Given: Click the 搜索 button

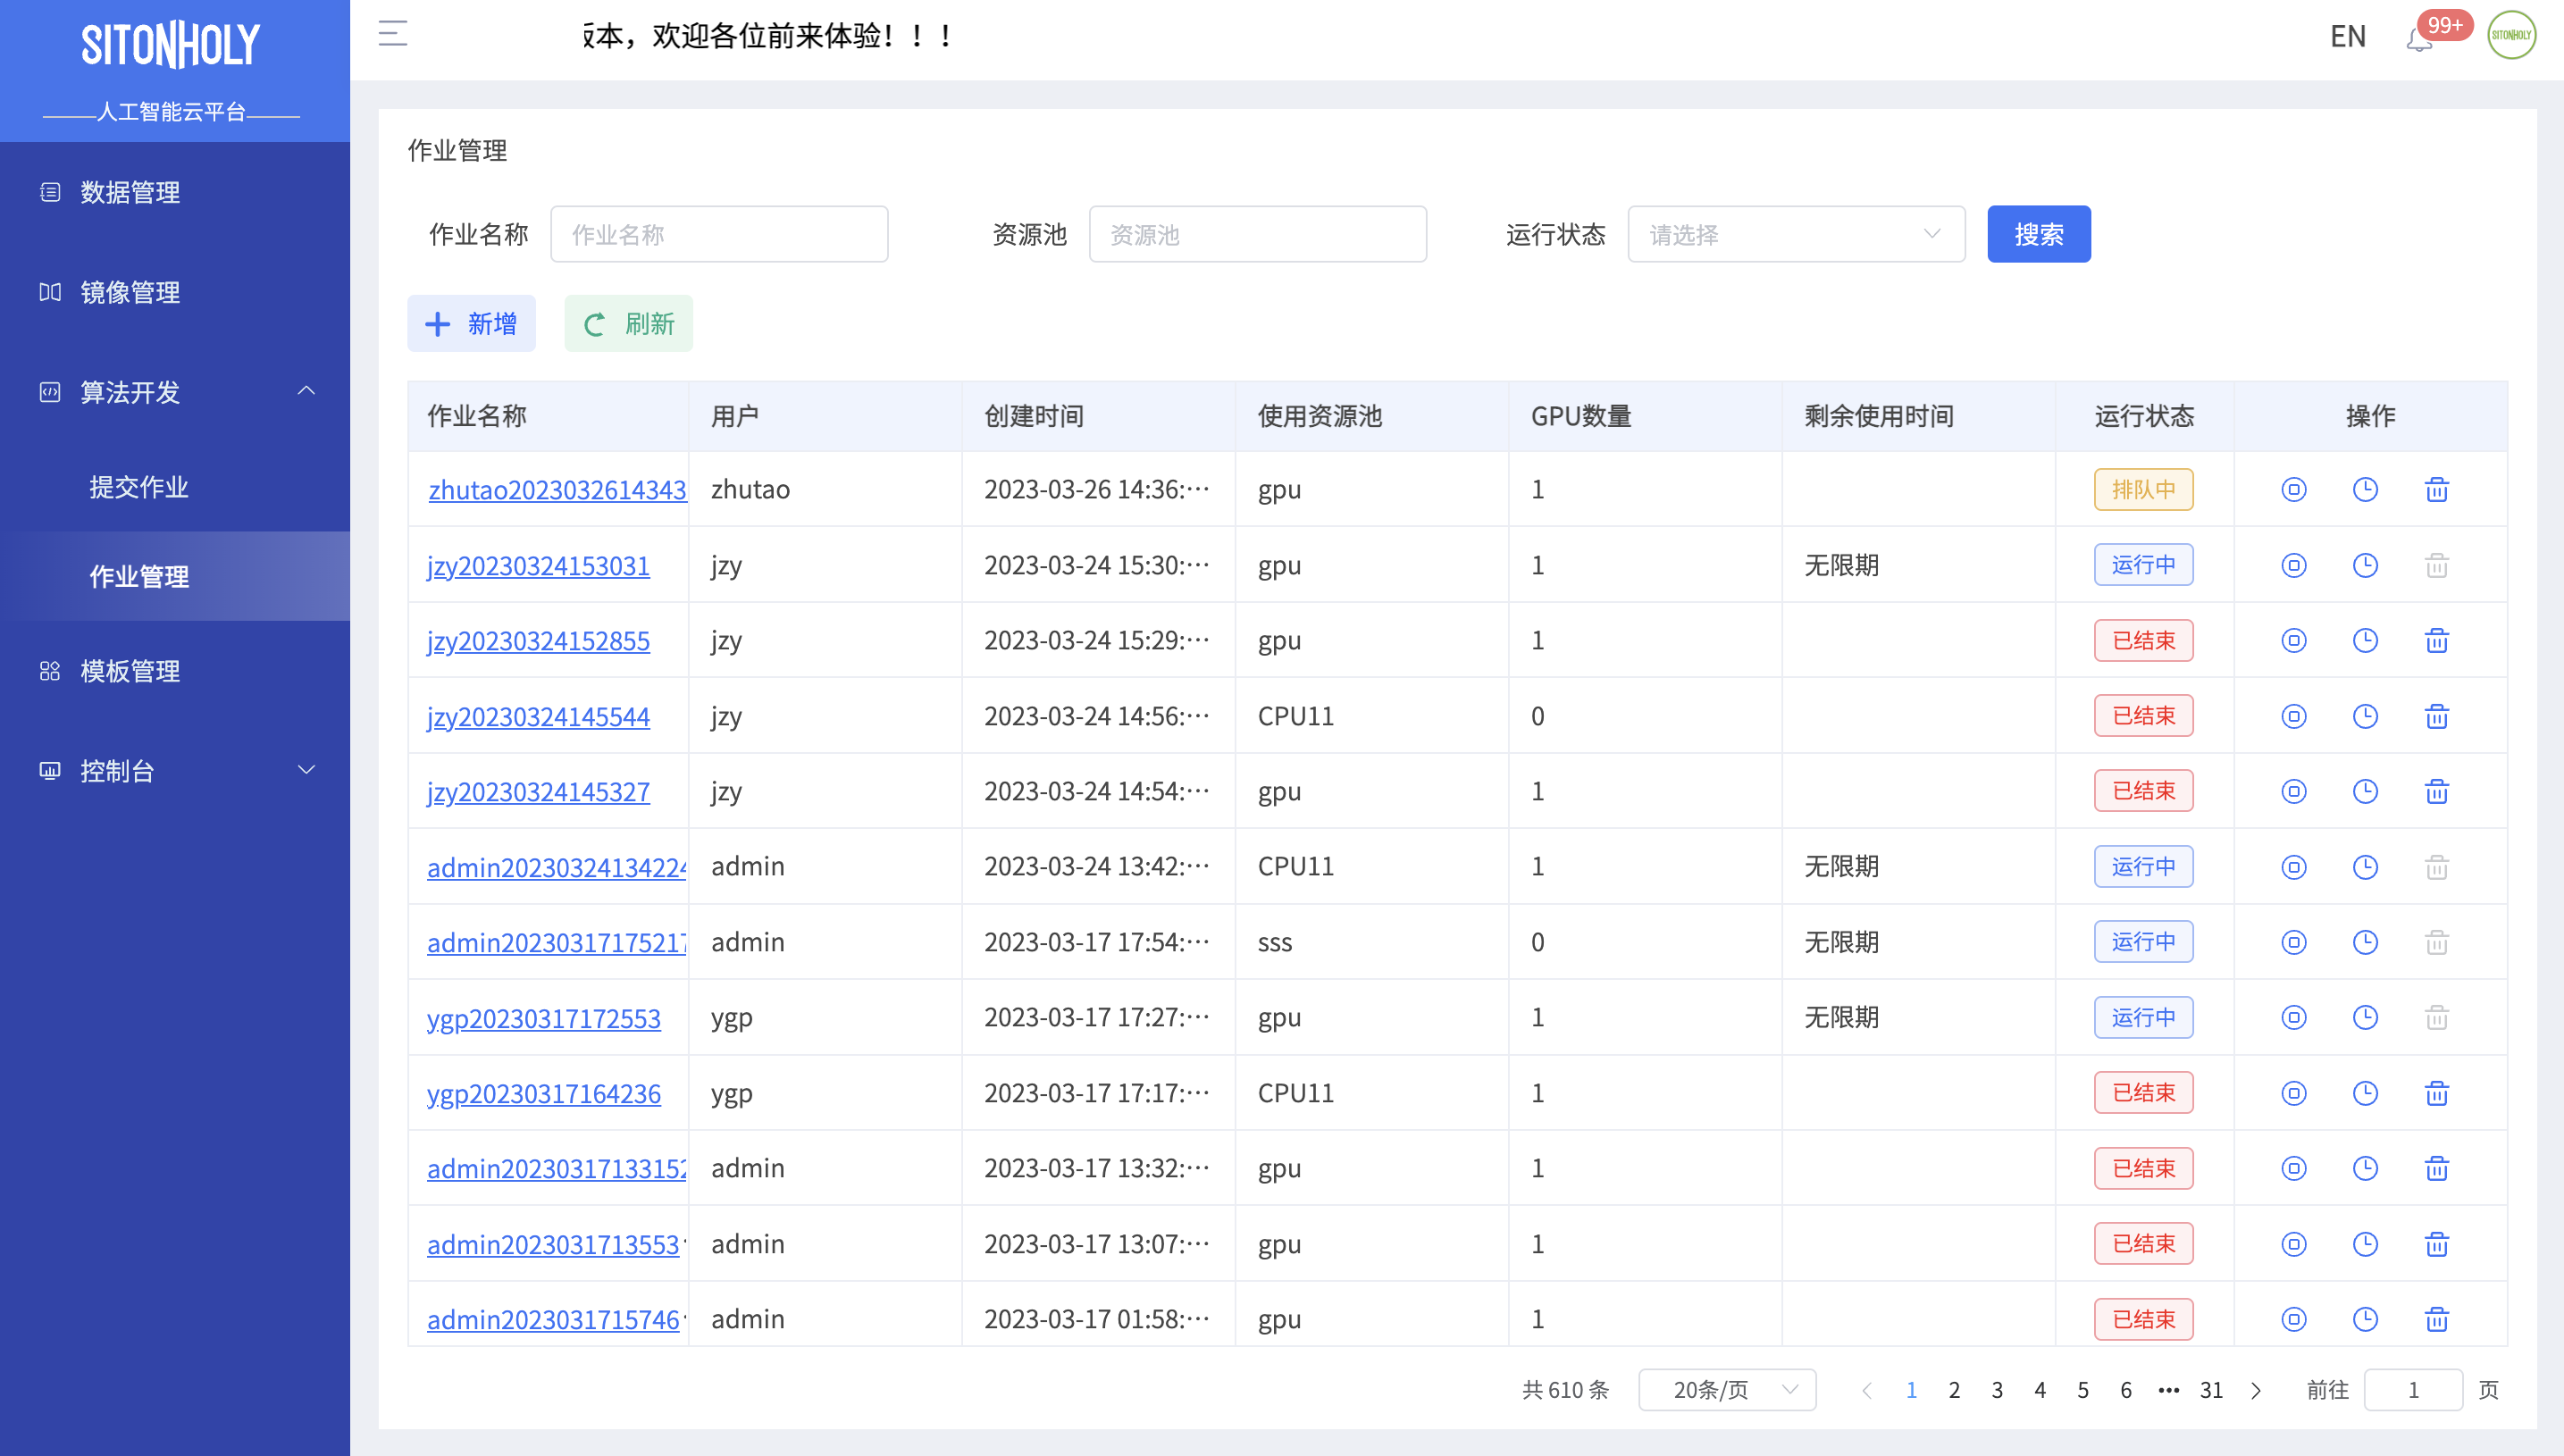Looking at the screenshot, I should [x=2038, y=234].
